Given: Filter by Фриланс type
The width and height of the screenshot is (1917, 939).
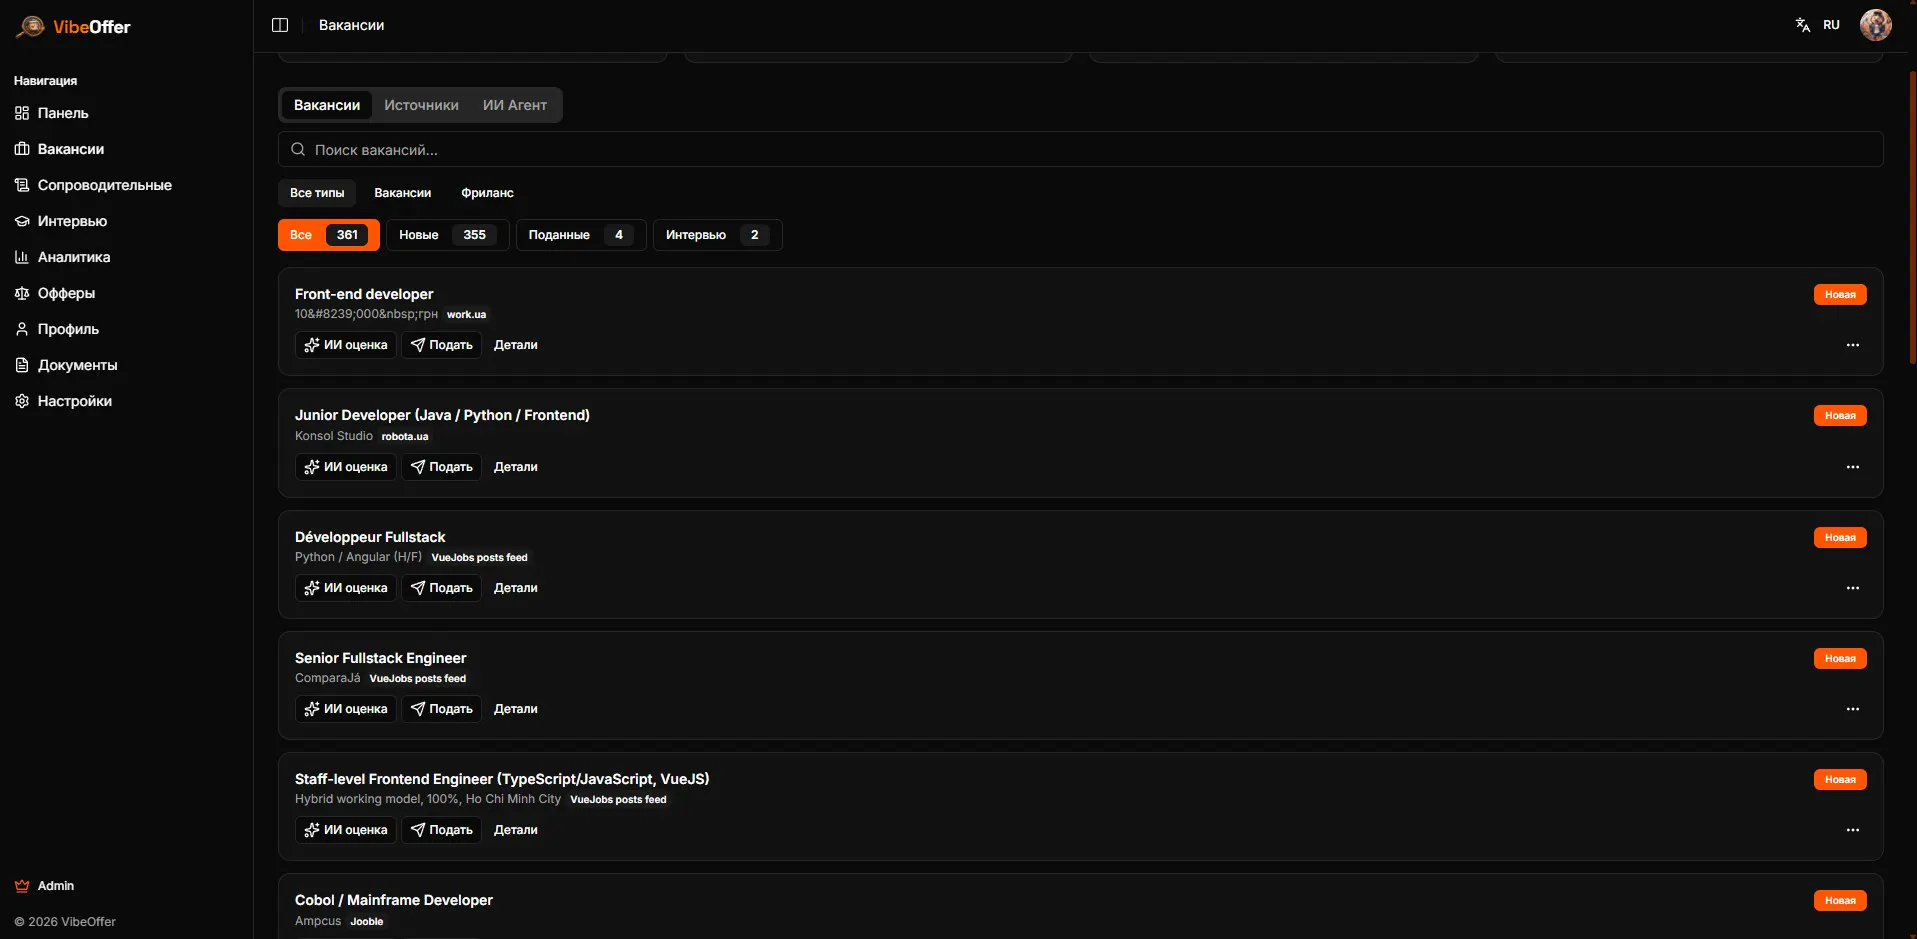Looking at the screenshot, I should pyautogui.click(x=487, y=193).
